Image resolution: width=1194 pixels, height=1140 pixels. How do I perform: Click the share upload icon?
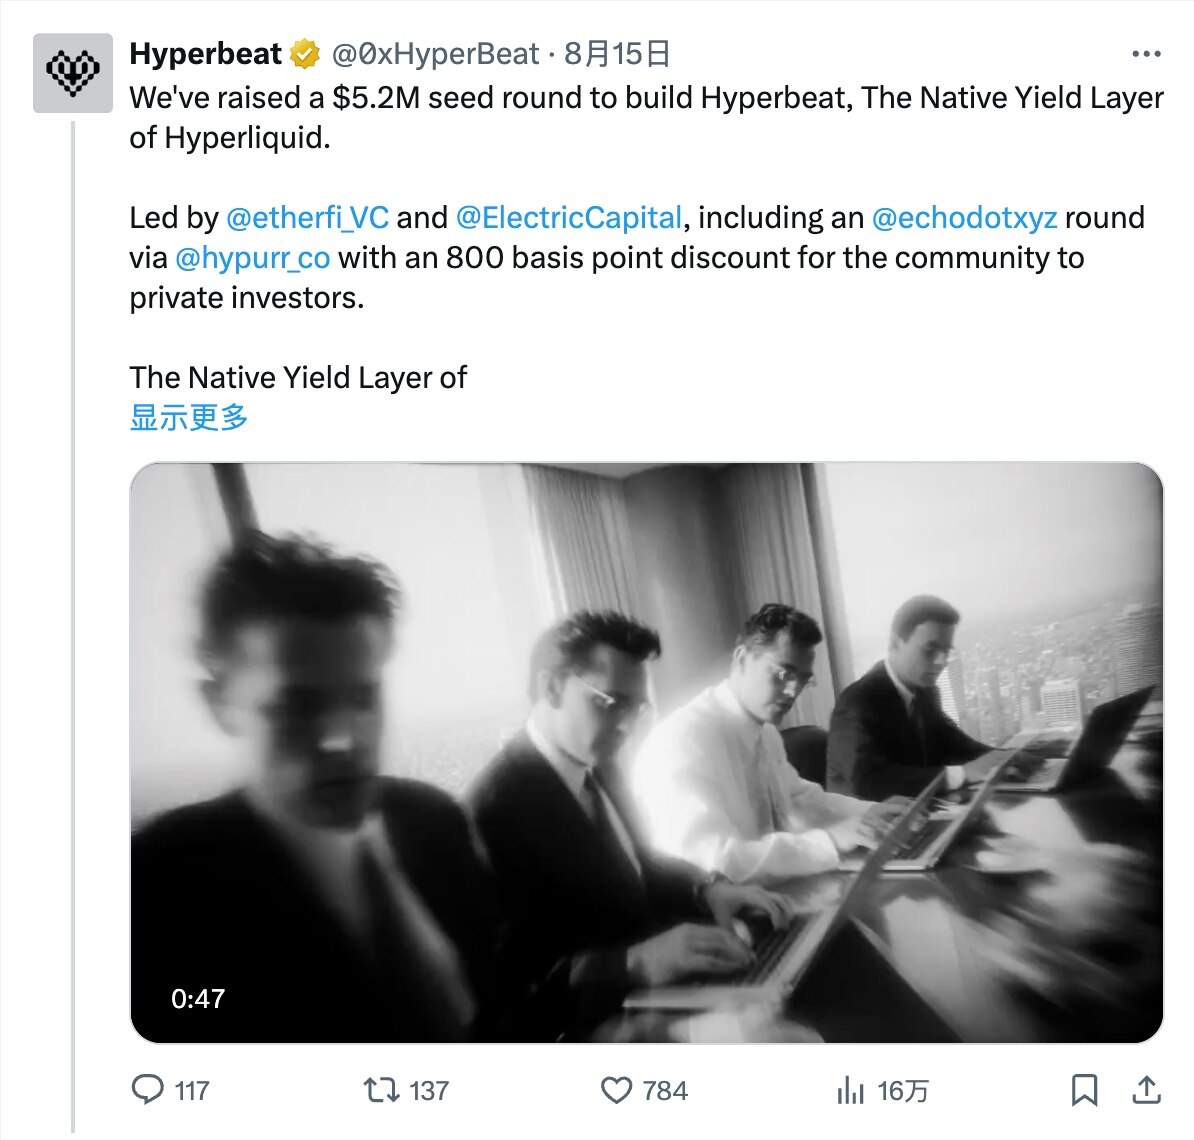point(1146,1090)
